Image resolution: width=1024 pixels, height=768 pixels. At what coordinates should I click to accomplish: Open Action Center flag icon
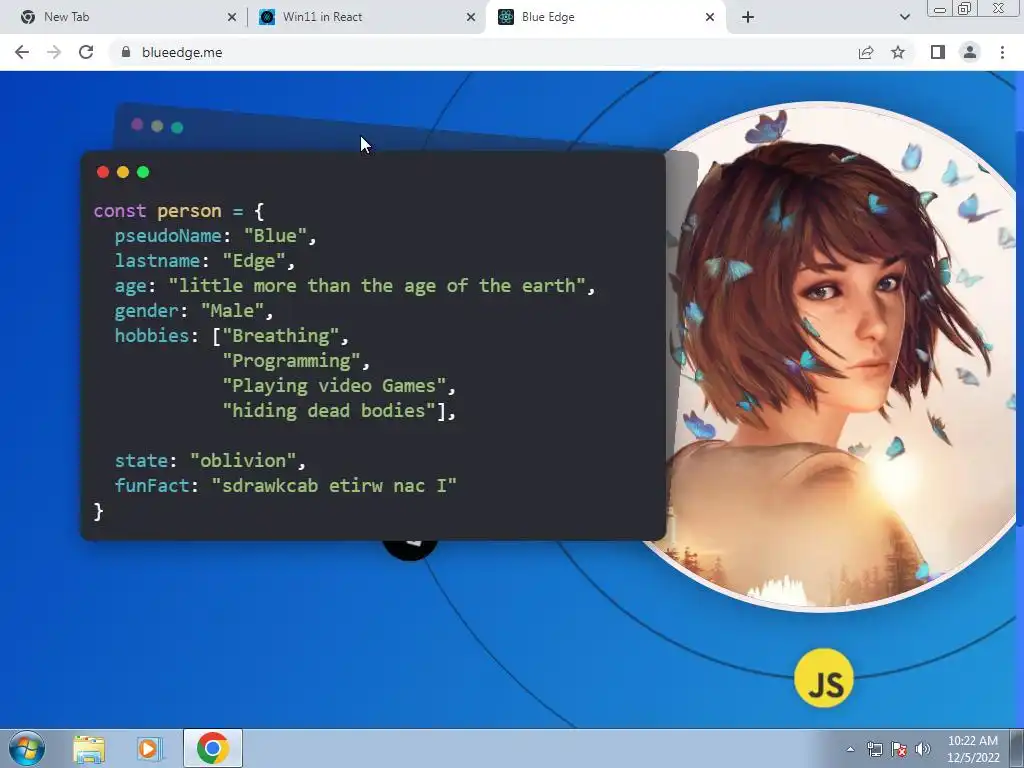coord(899,749)
